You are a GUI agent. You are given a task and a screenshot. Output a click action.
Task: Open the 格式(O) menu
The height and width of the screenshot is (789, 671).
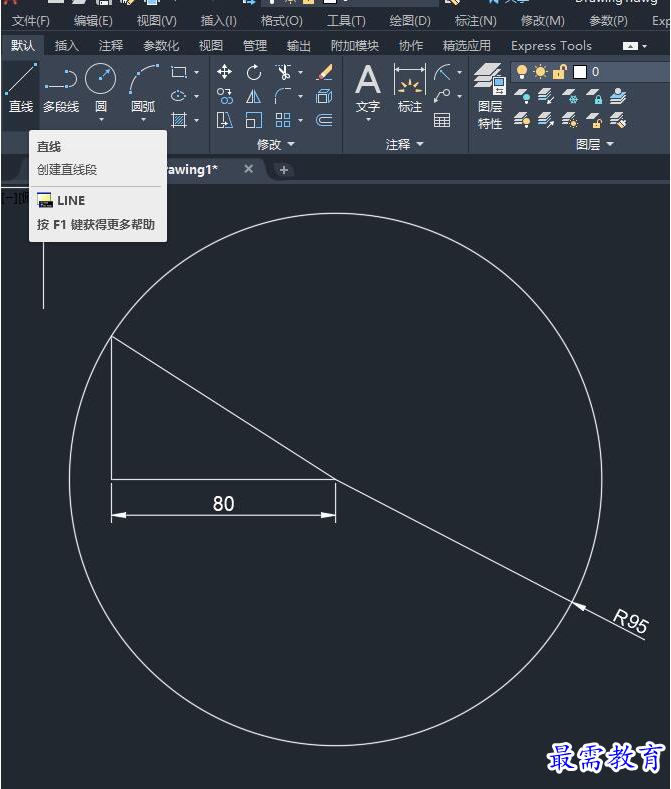point(281,21)
